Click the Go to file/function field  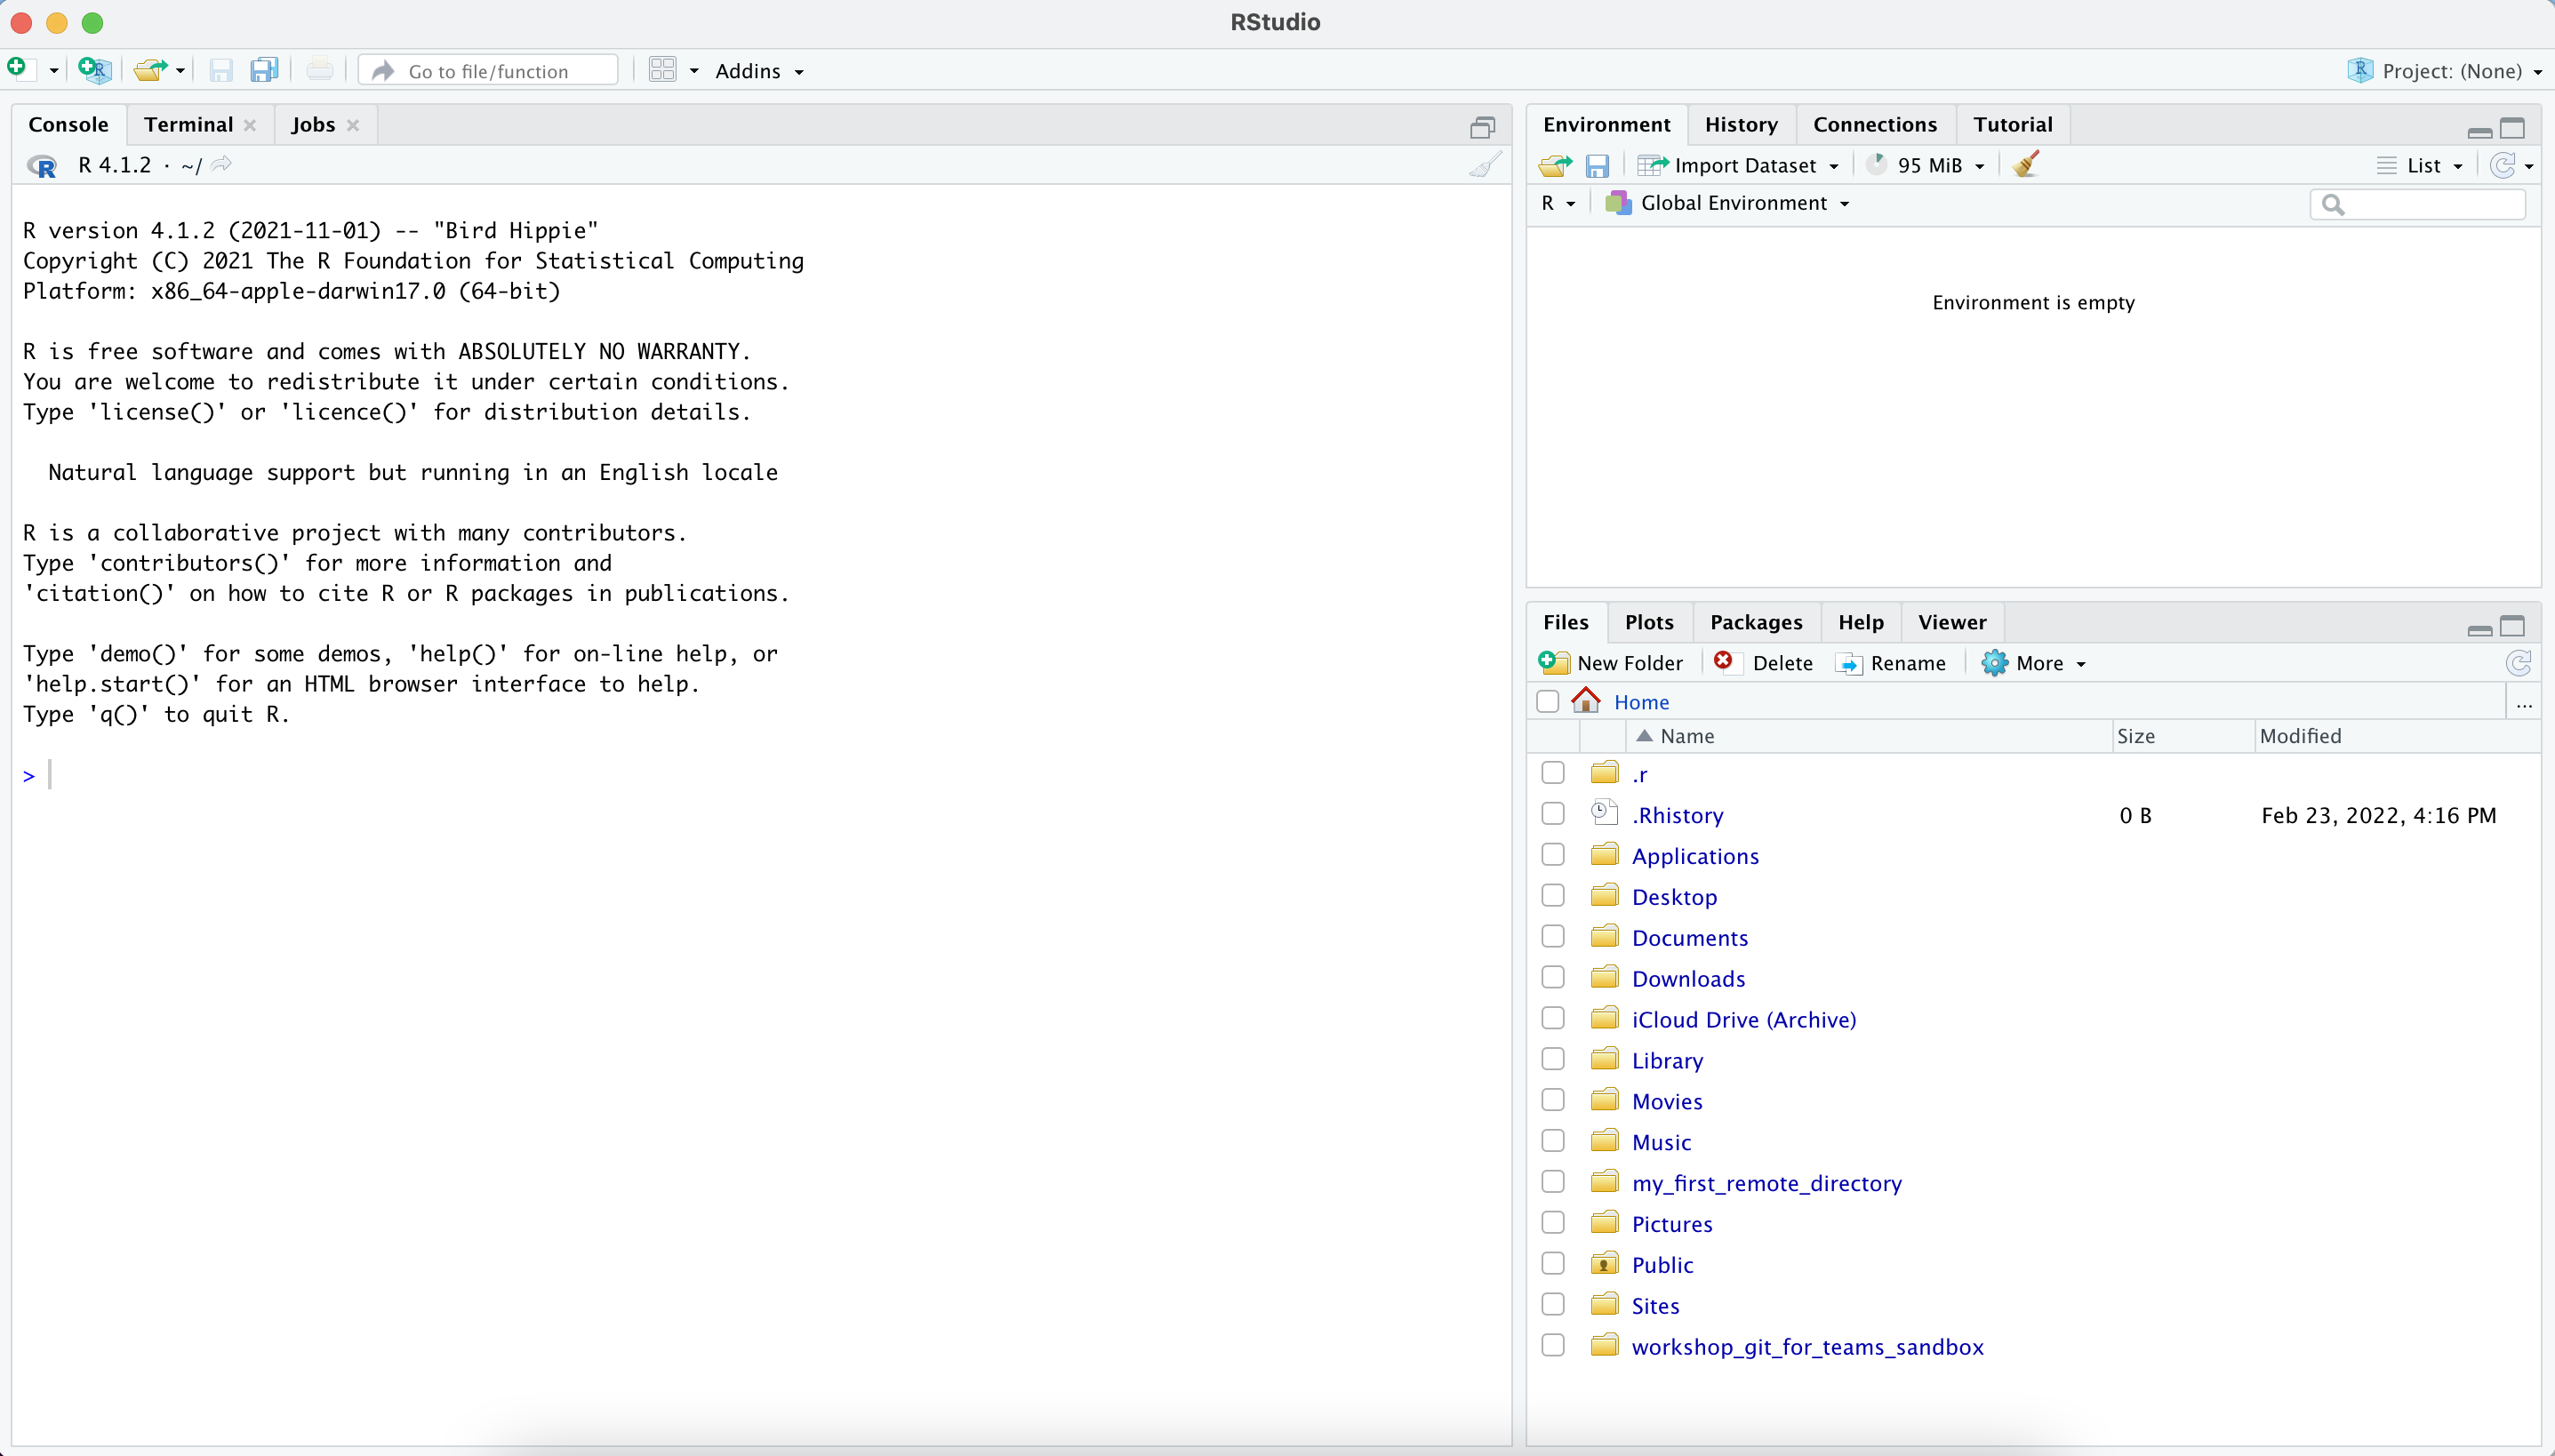[x=489, y=71]
